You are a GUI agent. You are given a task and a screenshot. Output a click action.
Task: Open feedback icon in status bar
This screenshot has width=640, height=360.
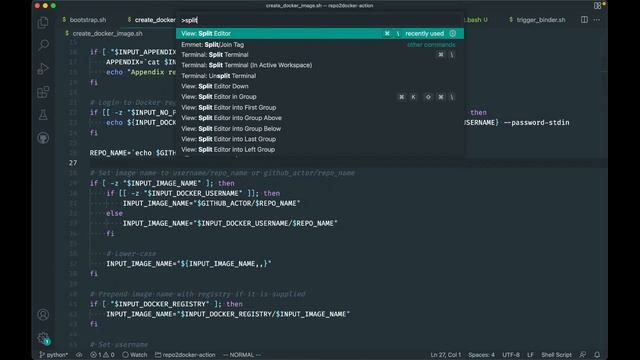tap(583, 355)
